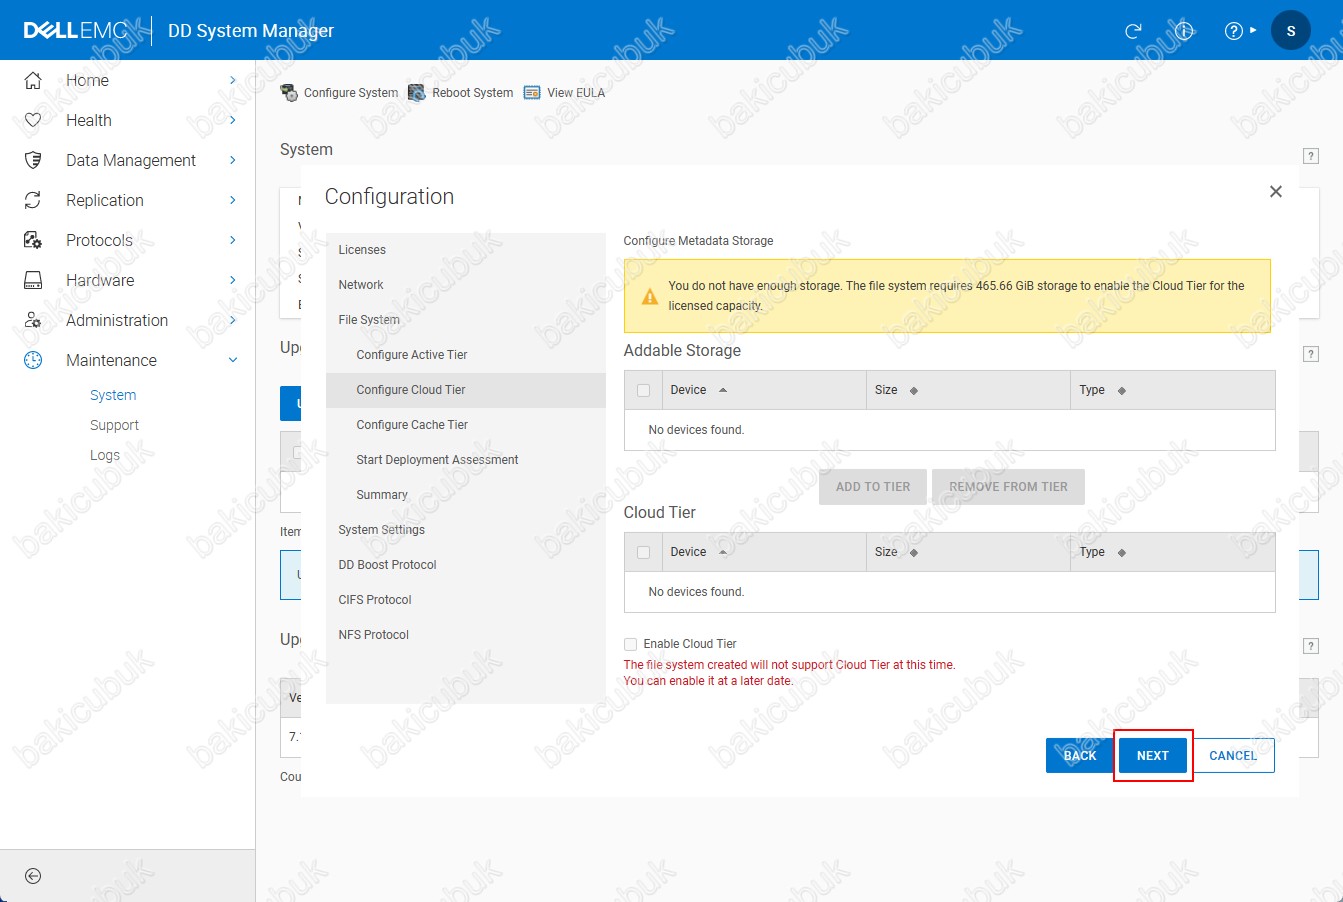Select System Settings step

(x=466, y=530)
